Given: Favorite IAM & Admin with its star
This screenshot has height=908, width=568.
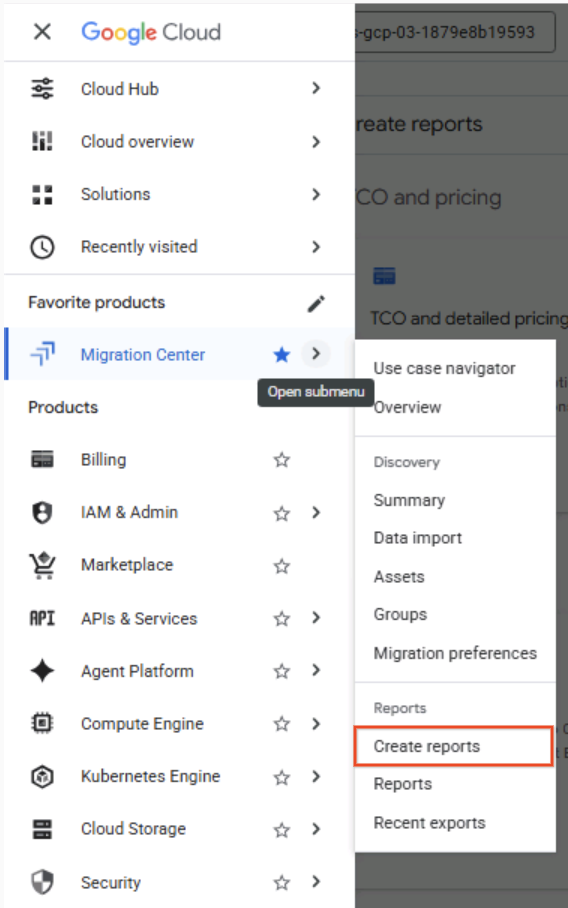Looking at the screenshot, I should (282, 513).
